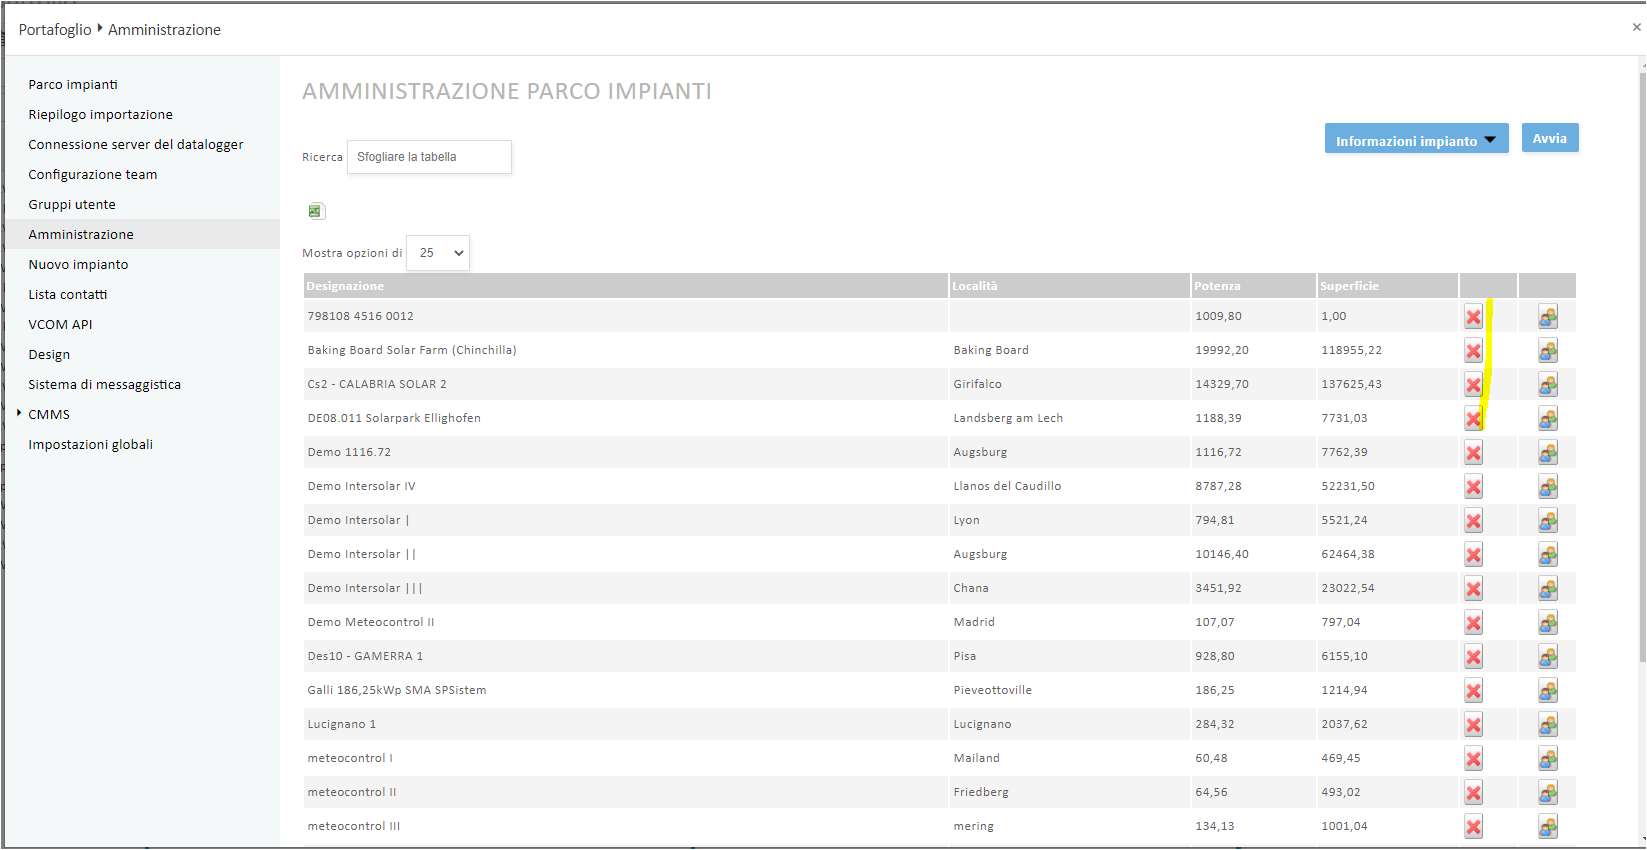Delete the Galli 186,25kWp SMA SPSistem entry
Screen dimensions: 1647x850
[x=1473, y=691]
